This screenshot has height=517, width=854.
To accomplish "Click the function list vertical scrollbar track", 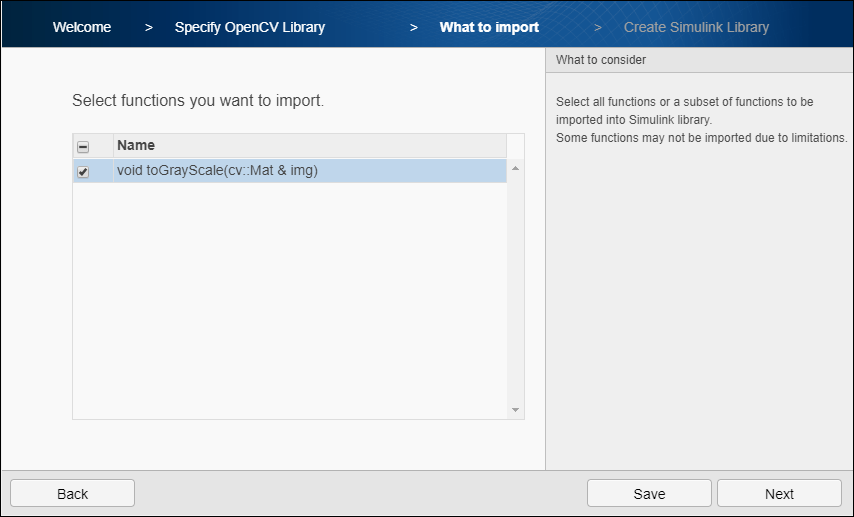I will coord(516,290).
